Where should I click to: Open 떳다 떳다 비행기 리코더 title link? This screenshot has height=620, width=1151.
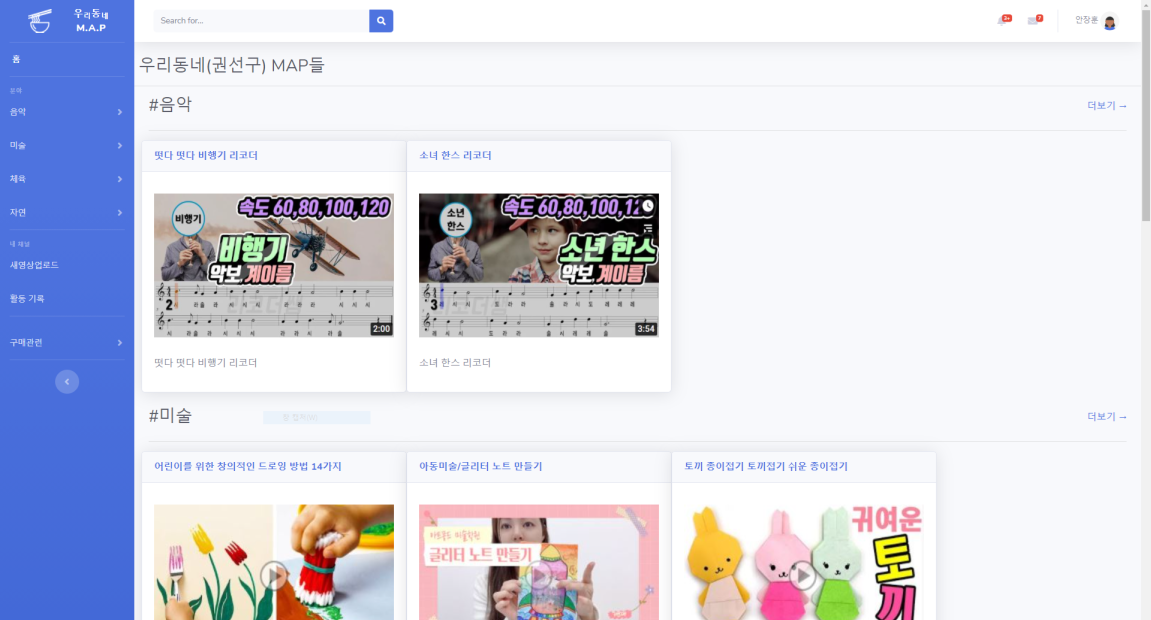pyautogui.click(x=206, y=156)
